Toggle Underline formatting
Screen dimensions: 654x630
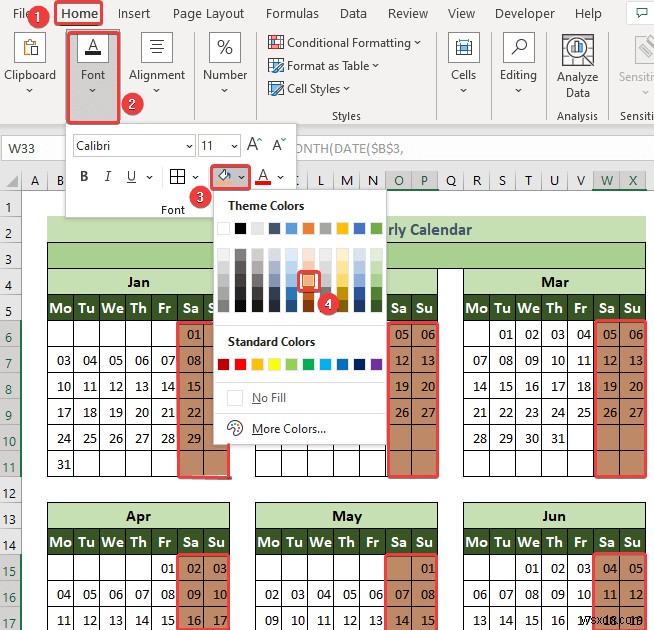(x=131, y=177)
